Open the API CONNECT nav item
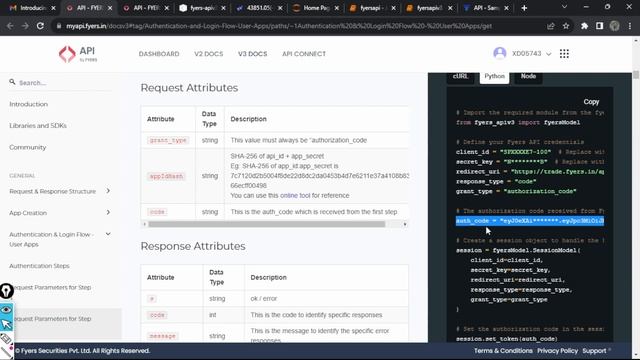This screenshot has width=640, height=360. [x=304, y=54]
